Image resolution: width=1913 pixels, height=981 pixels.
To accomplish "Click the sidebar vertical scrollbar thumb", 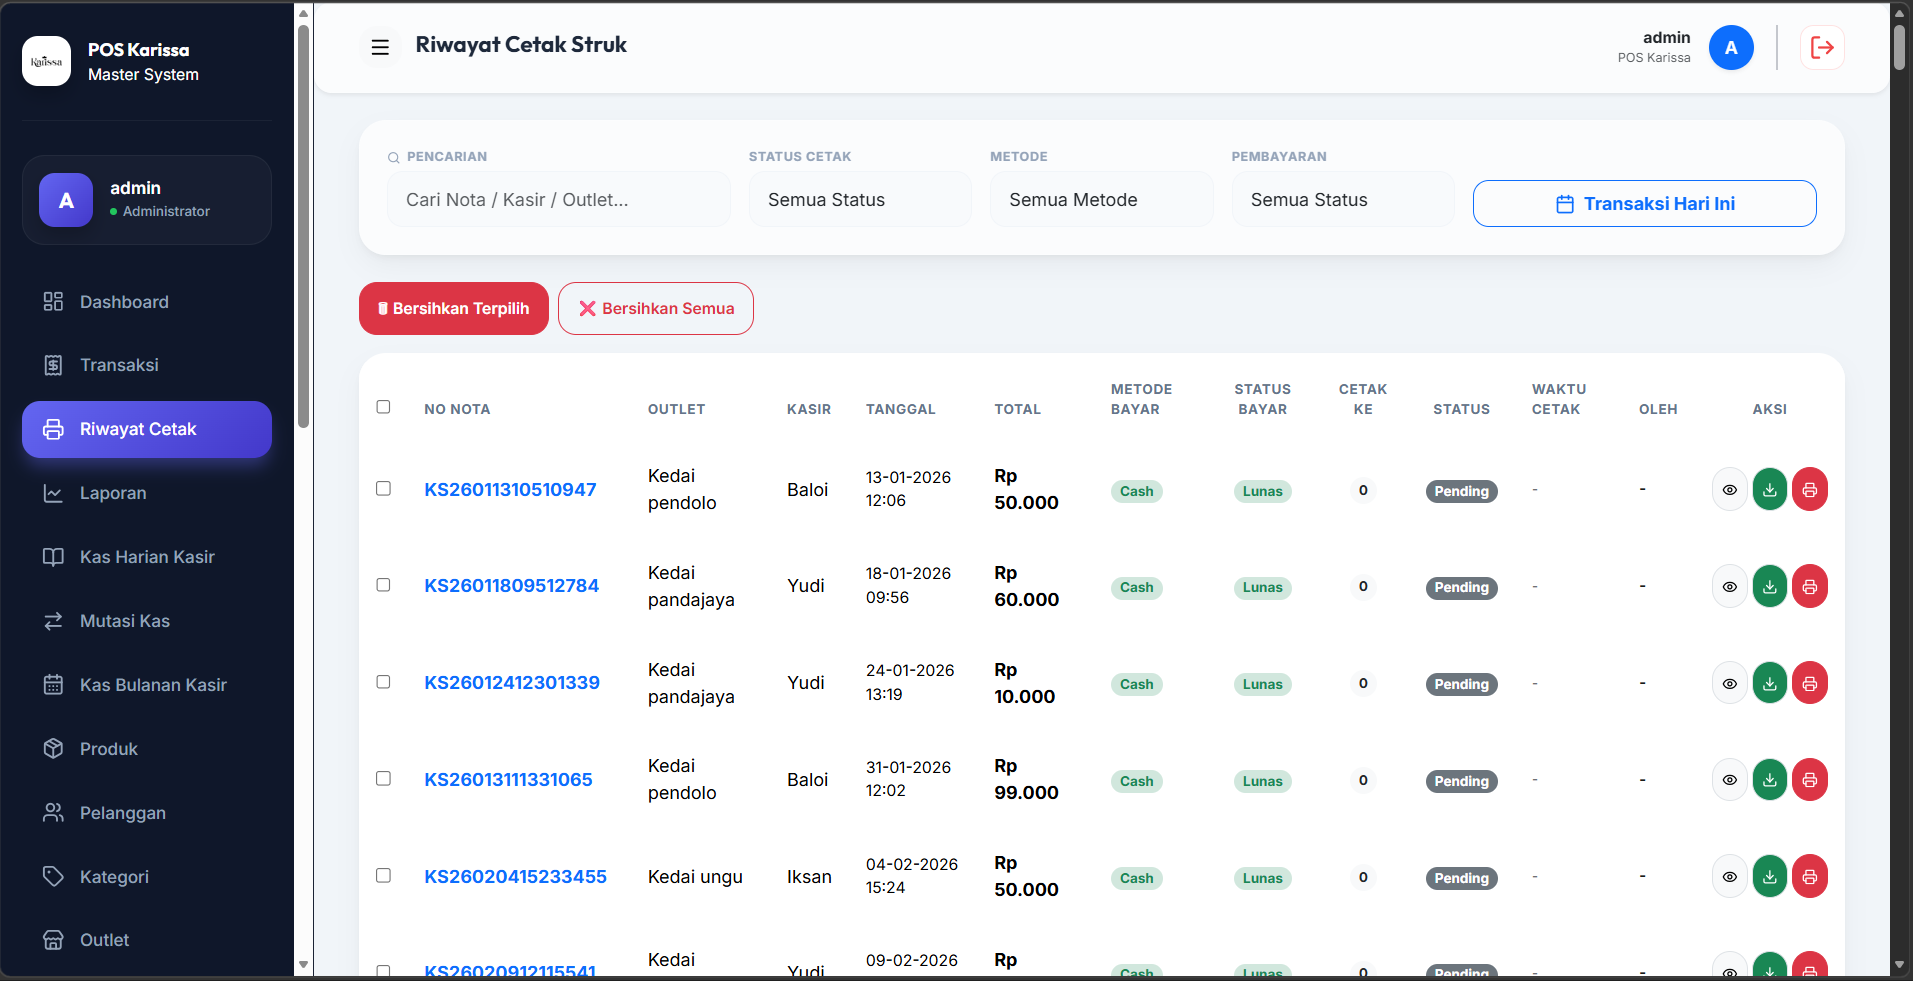I will (x=303, y=225).
